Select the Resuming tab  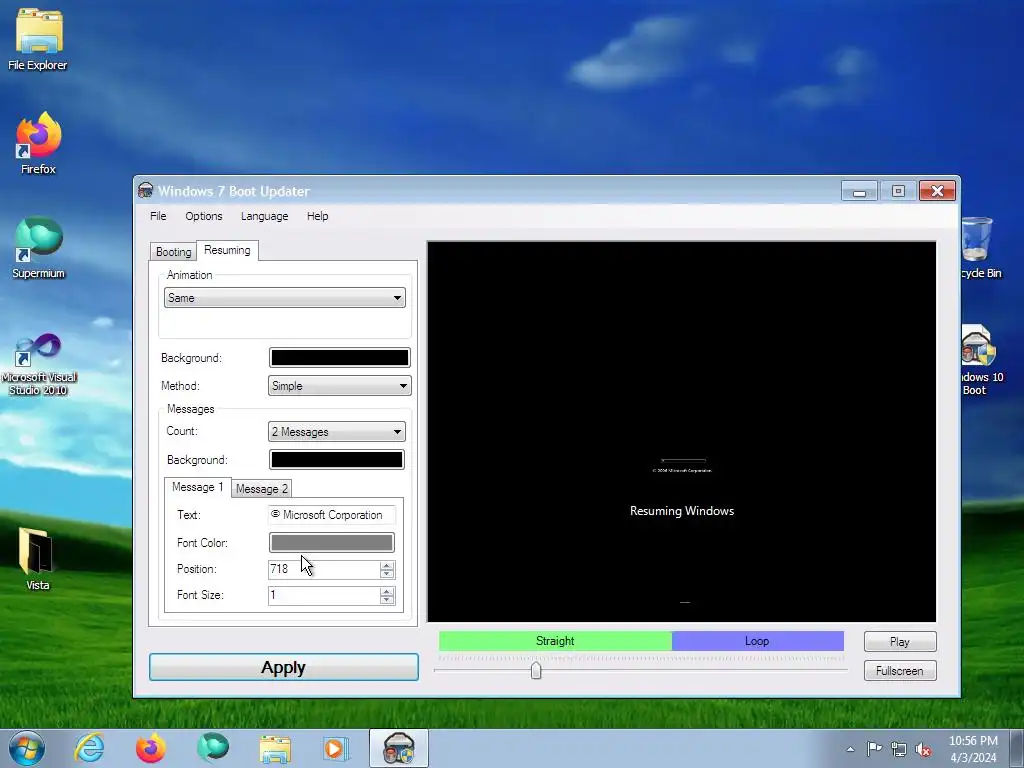coord(227,250)
